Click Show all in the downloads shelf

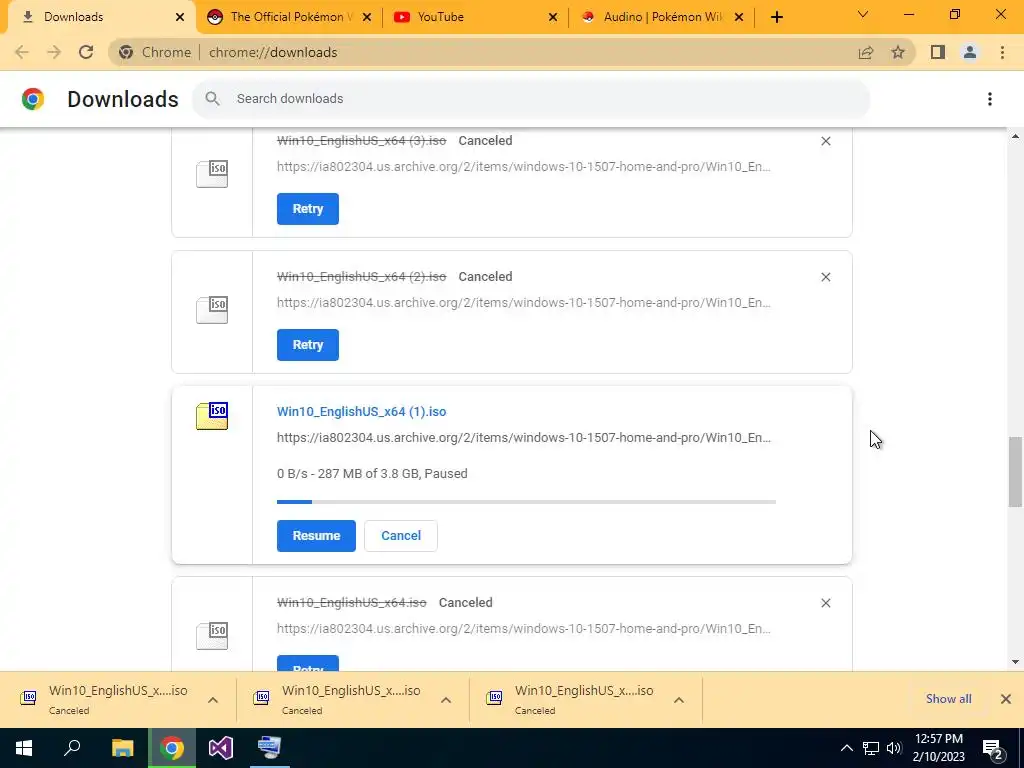948,699
